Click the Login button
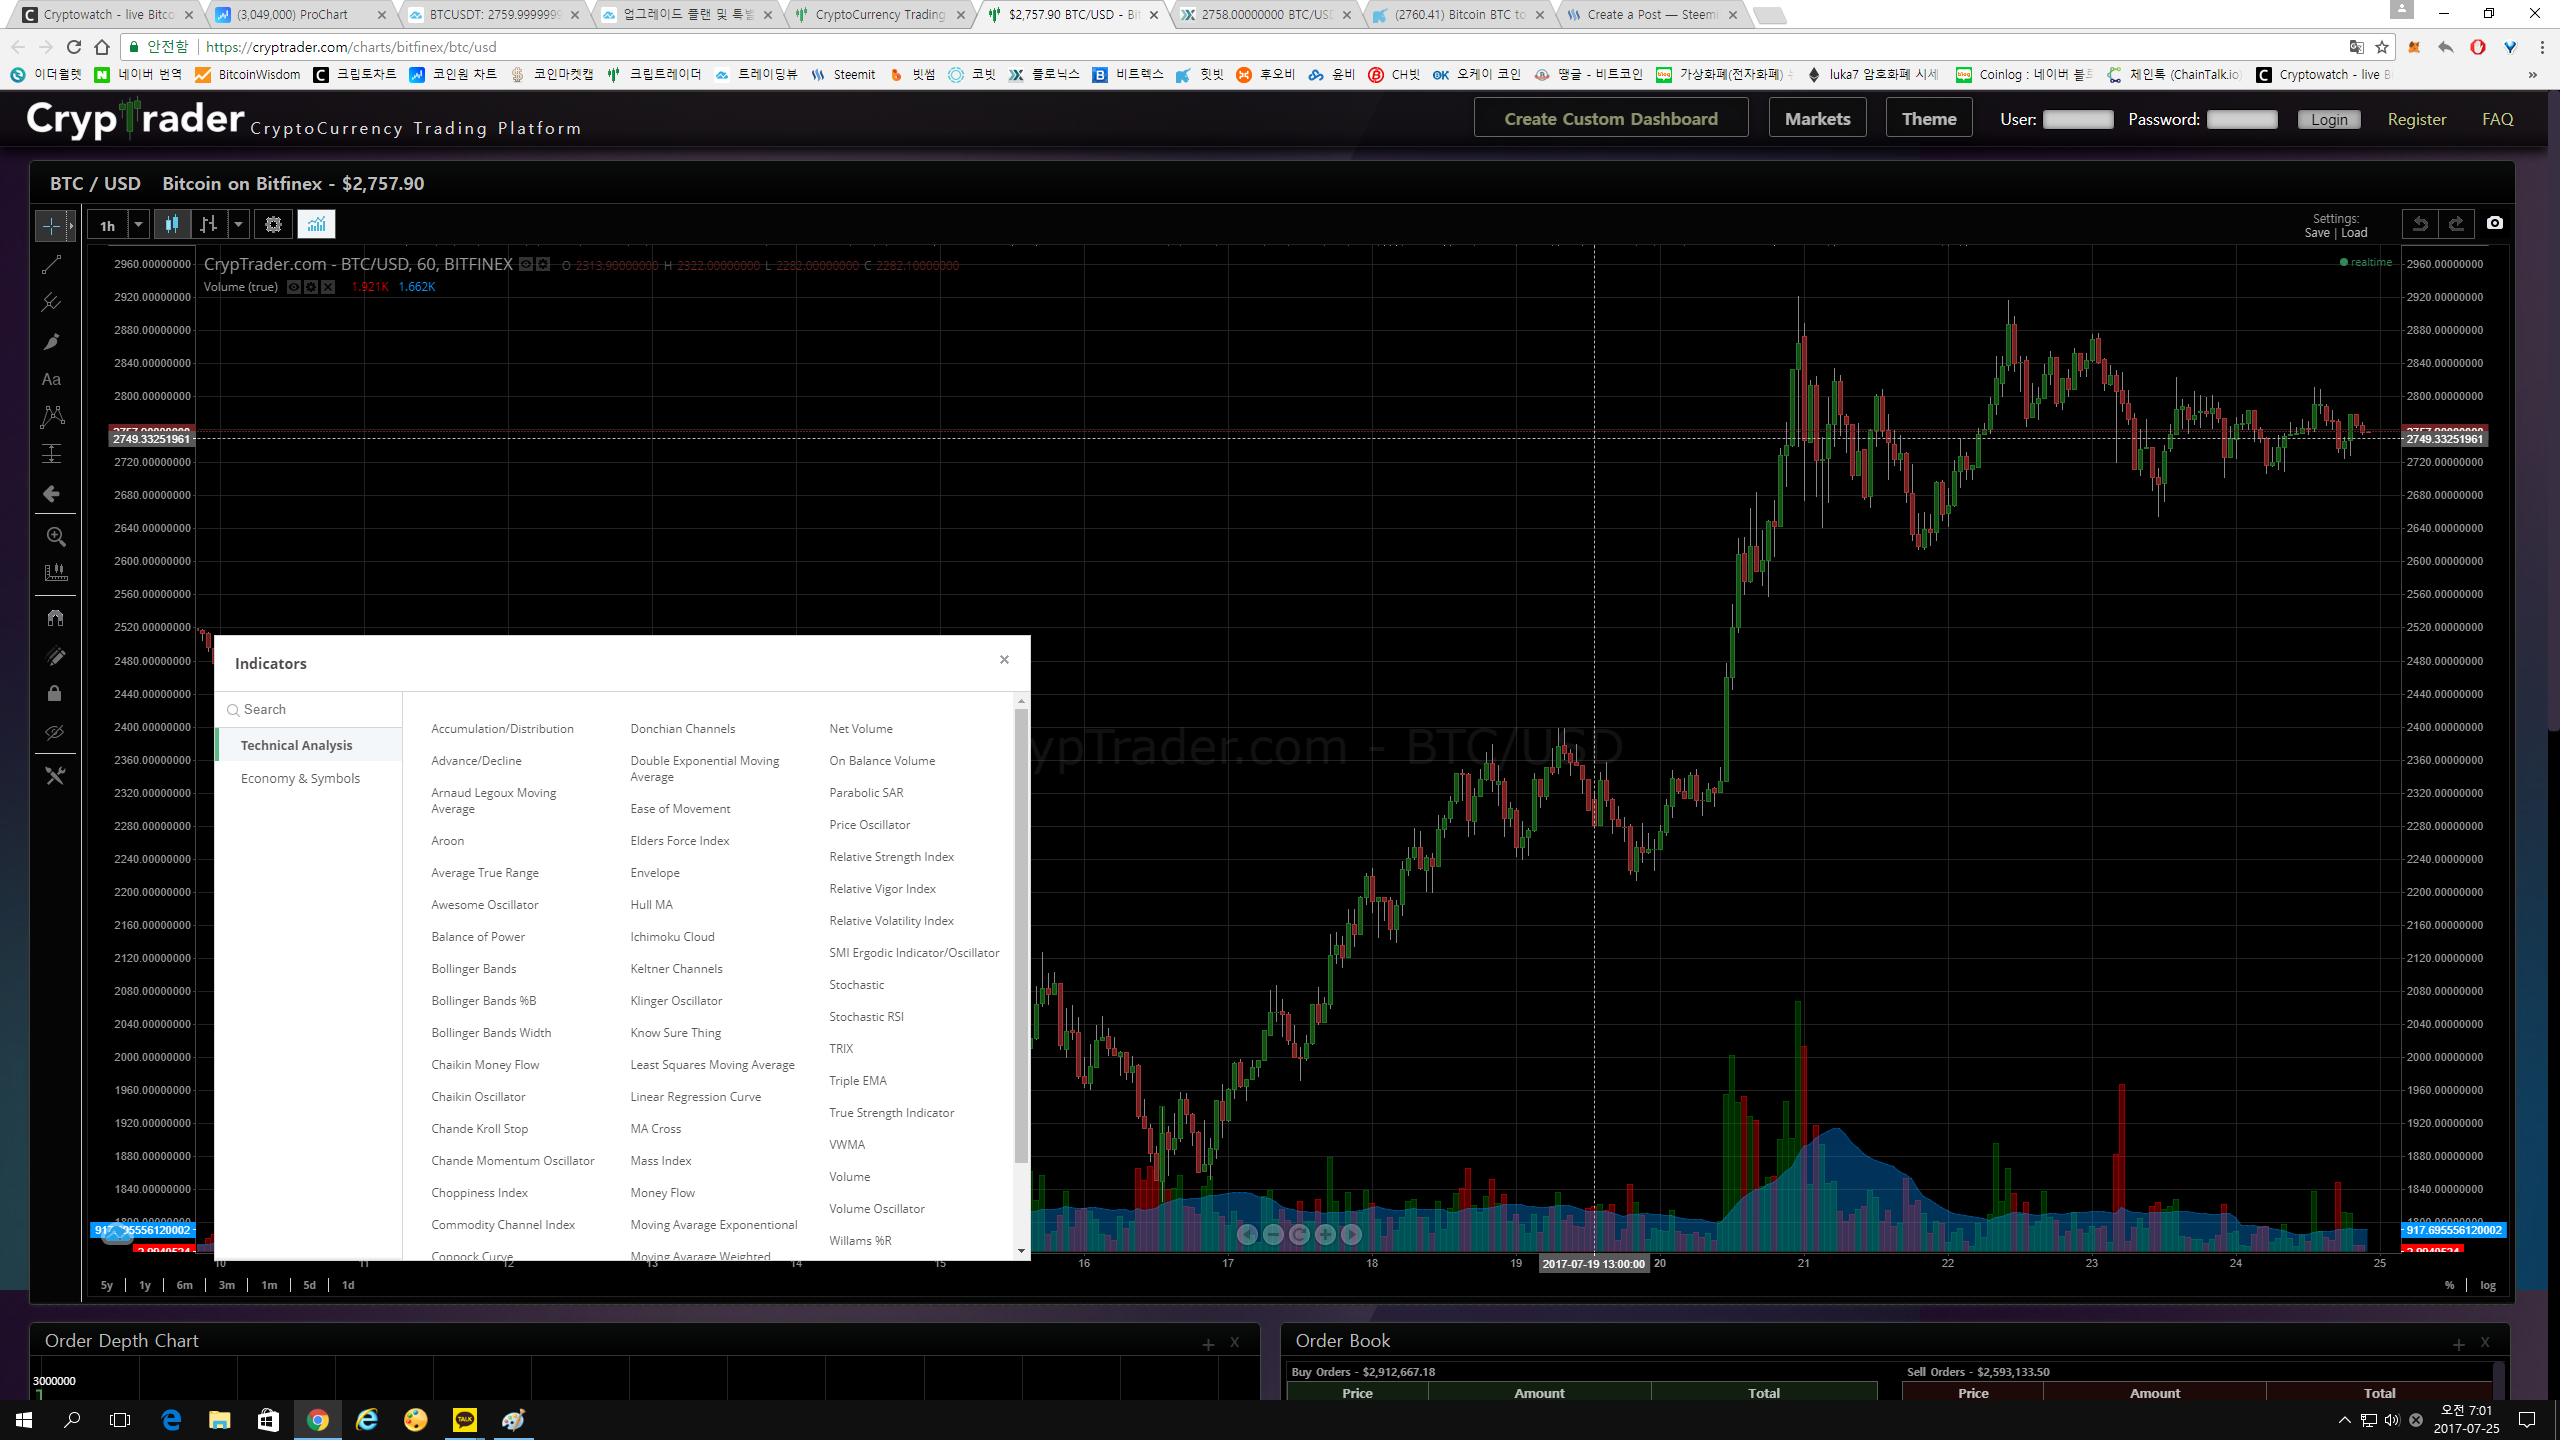 pos(2329,119)
